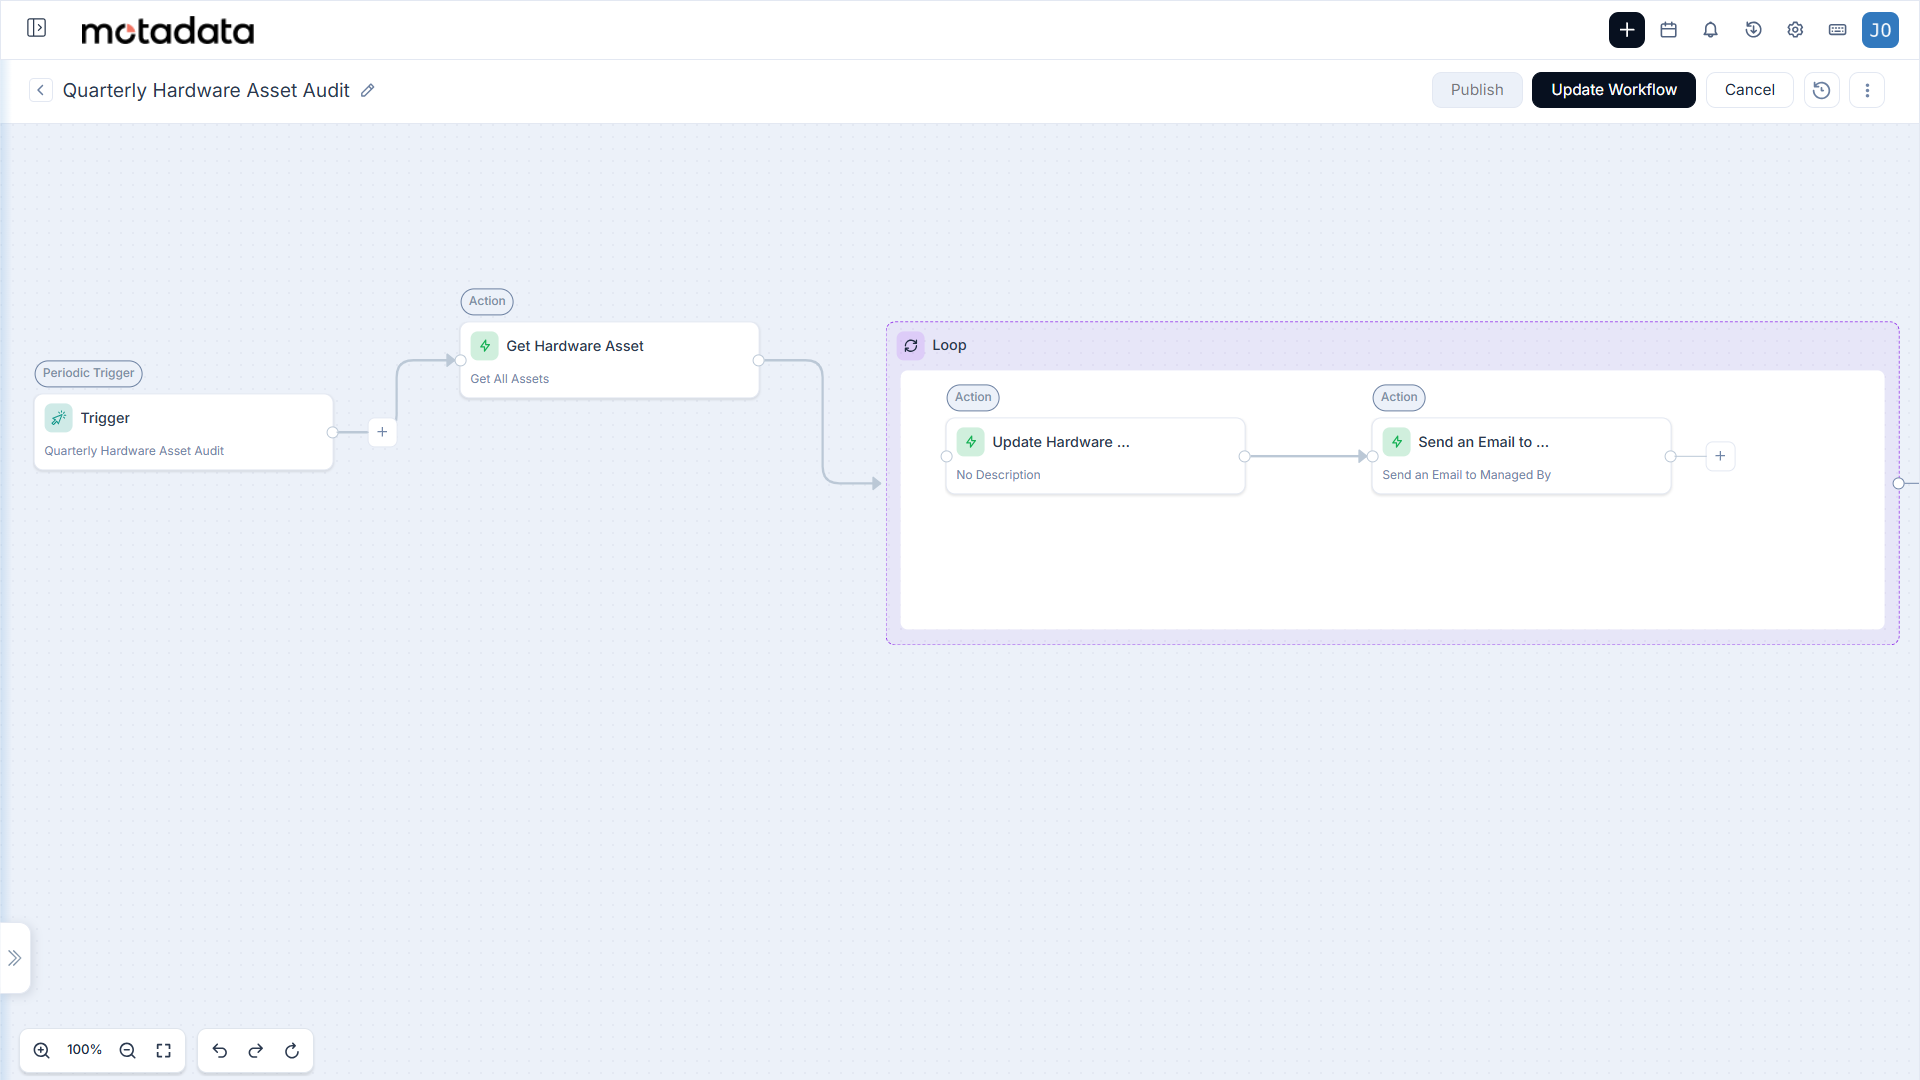
Task: Click 'No Description' text
Action: point(998,475)
